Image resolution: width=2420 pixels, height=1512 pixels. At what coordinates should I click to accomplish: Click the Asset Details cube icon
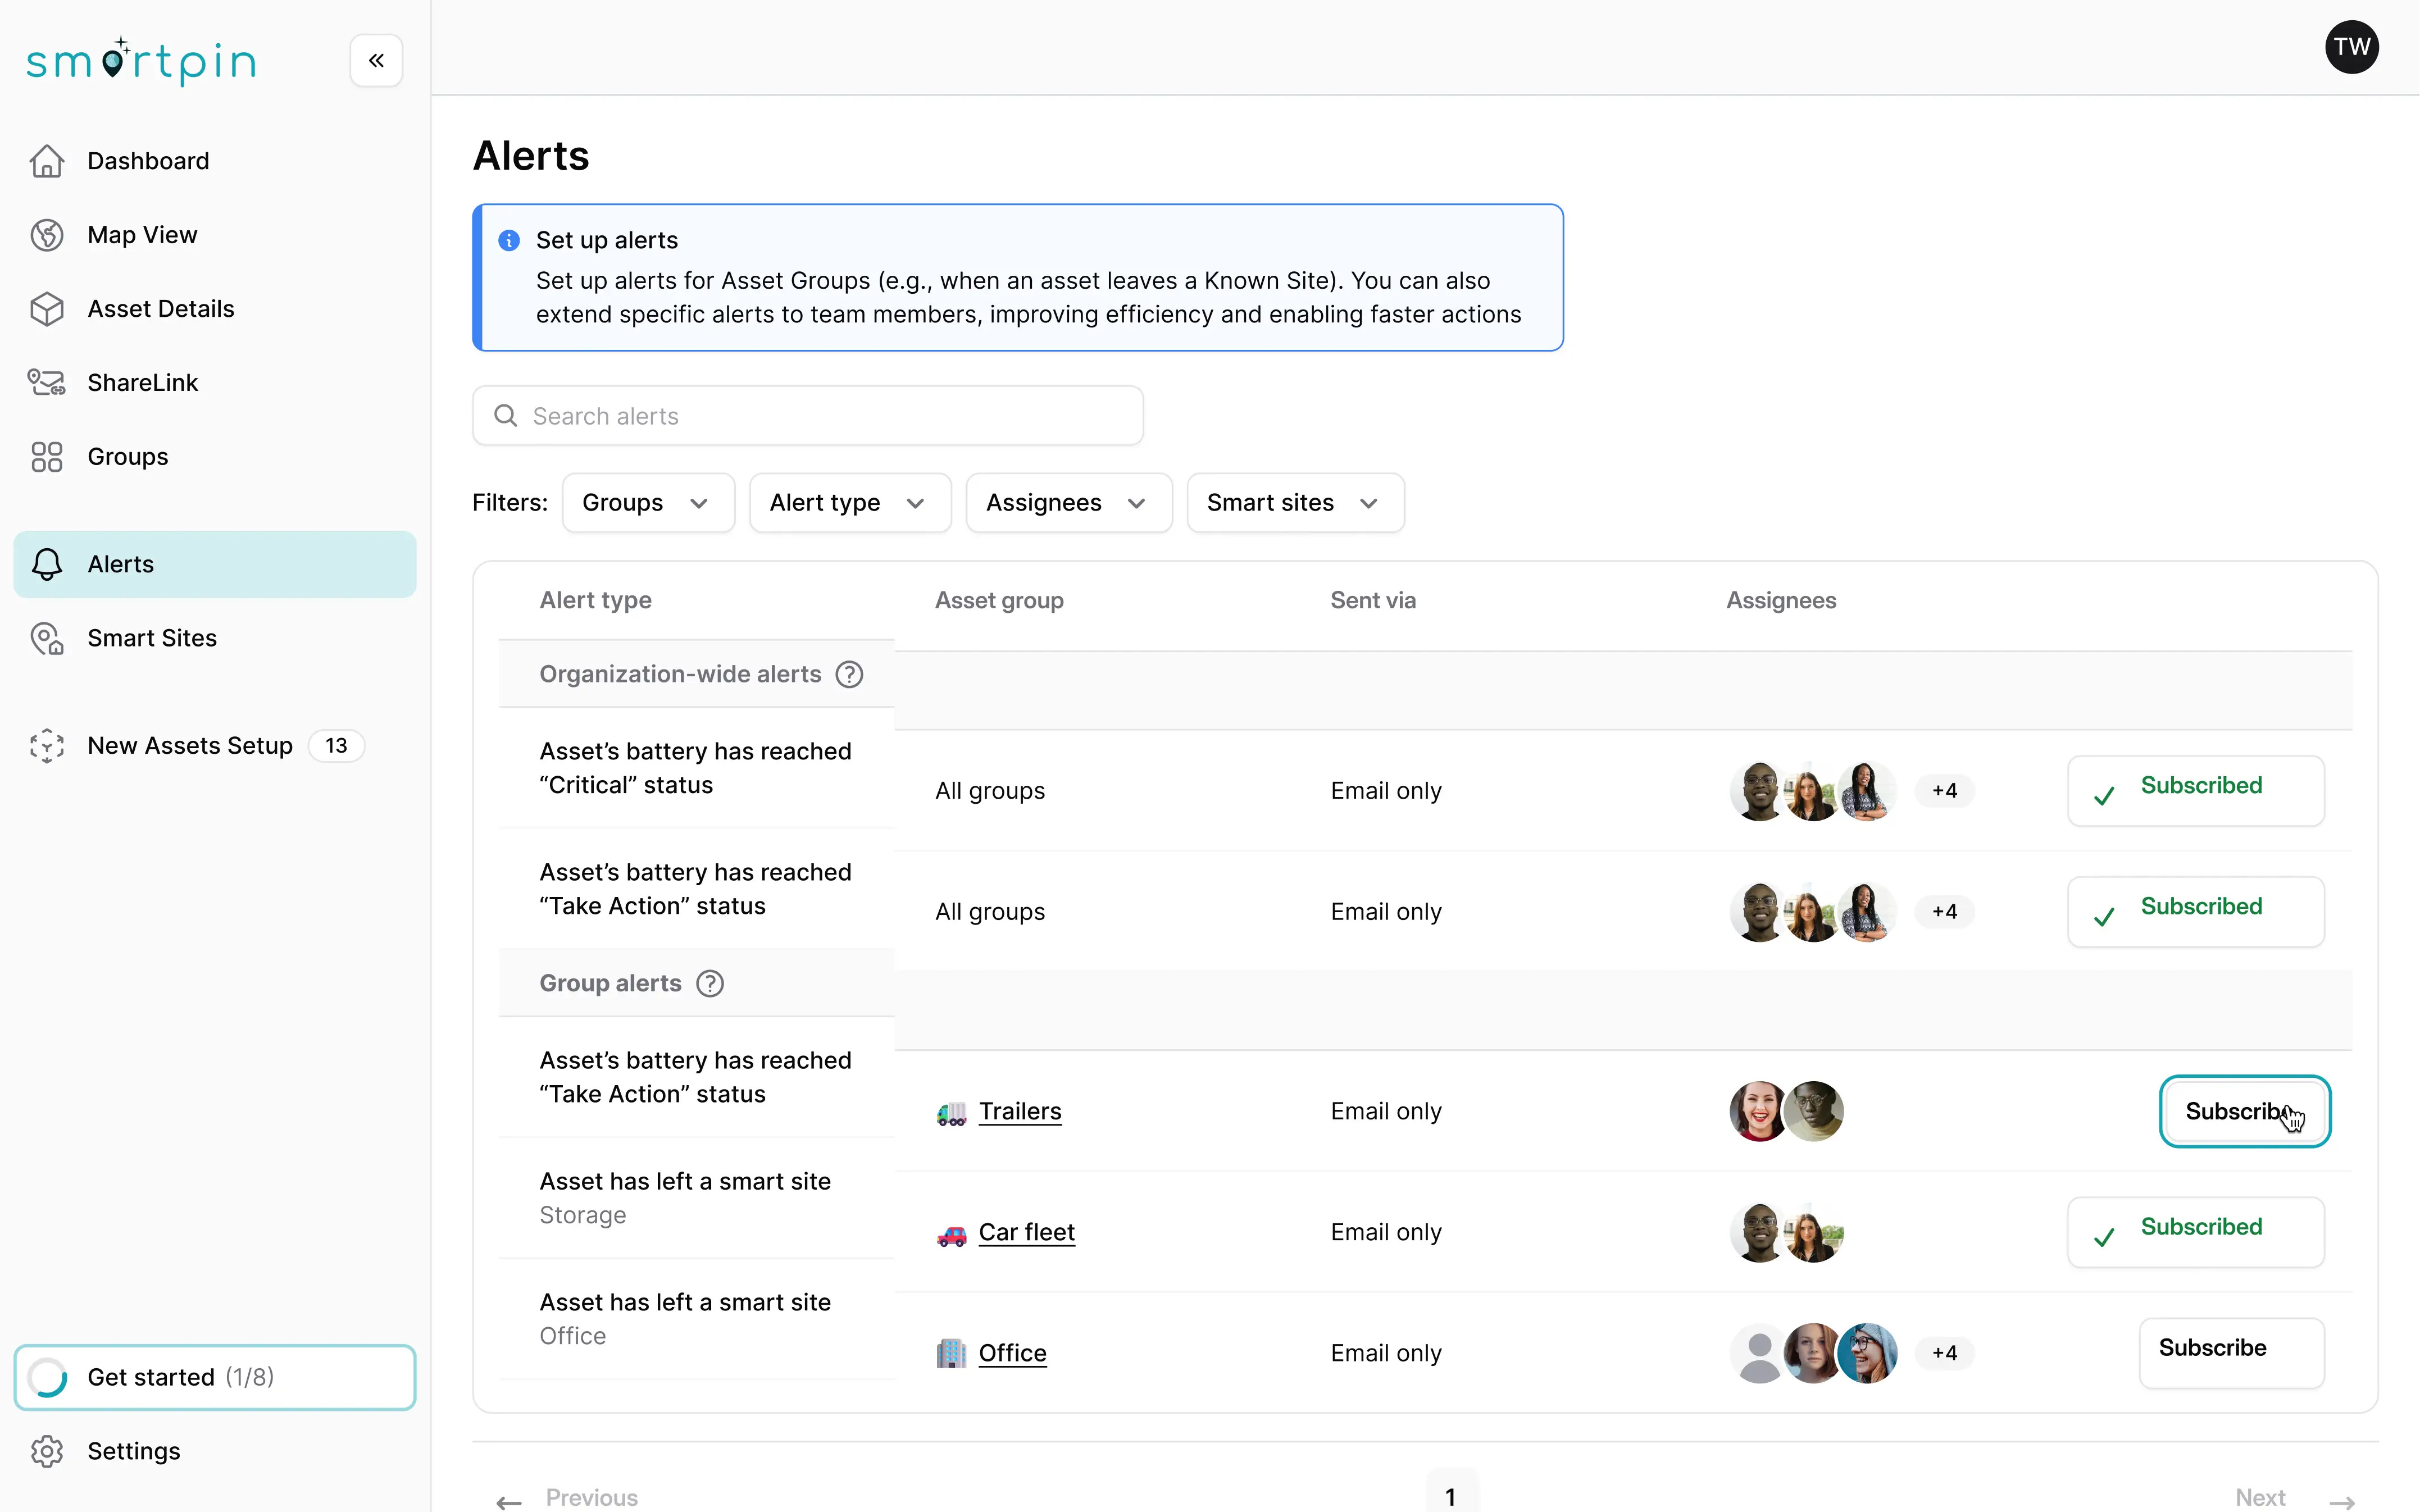click(x=47, y=309)
